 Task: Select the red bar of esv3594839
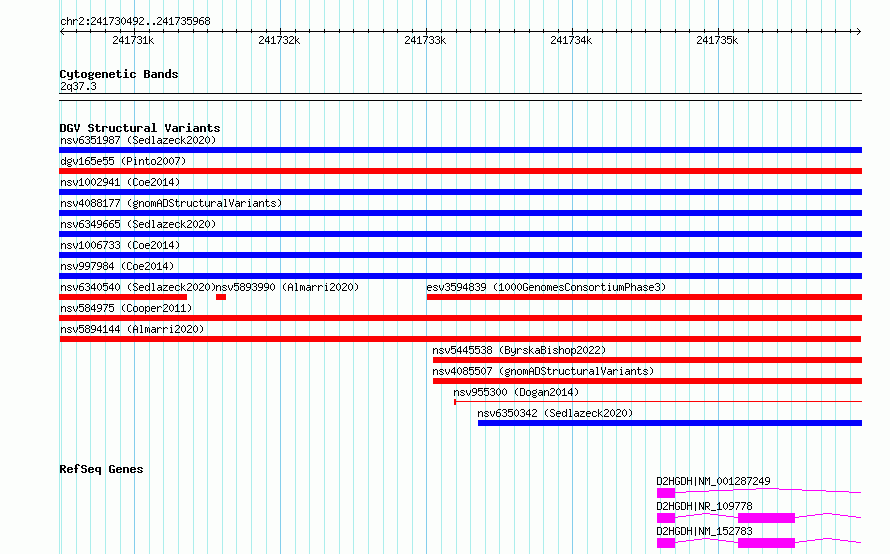tap(644, 297)
